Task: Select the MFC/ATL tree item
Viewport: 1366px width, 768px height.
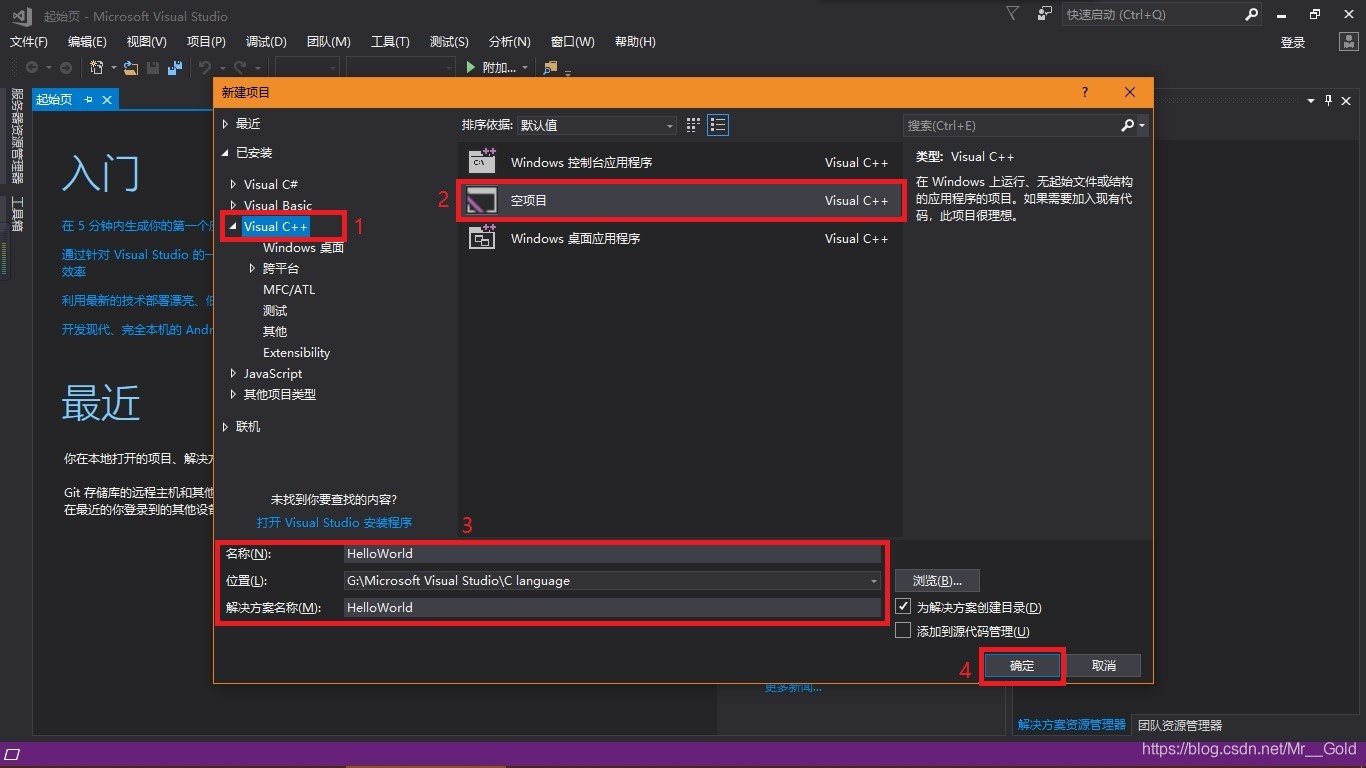Action: click(x=289, y=289)
